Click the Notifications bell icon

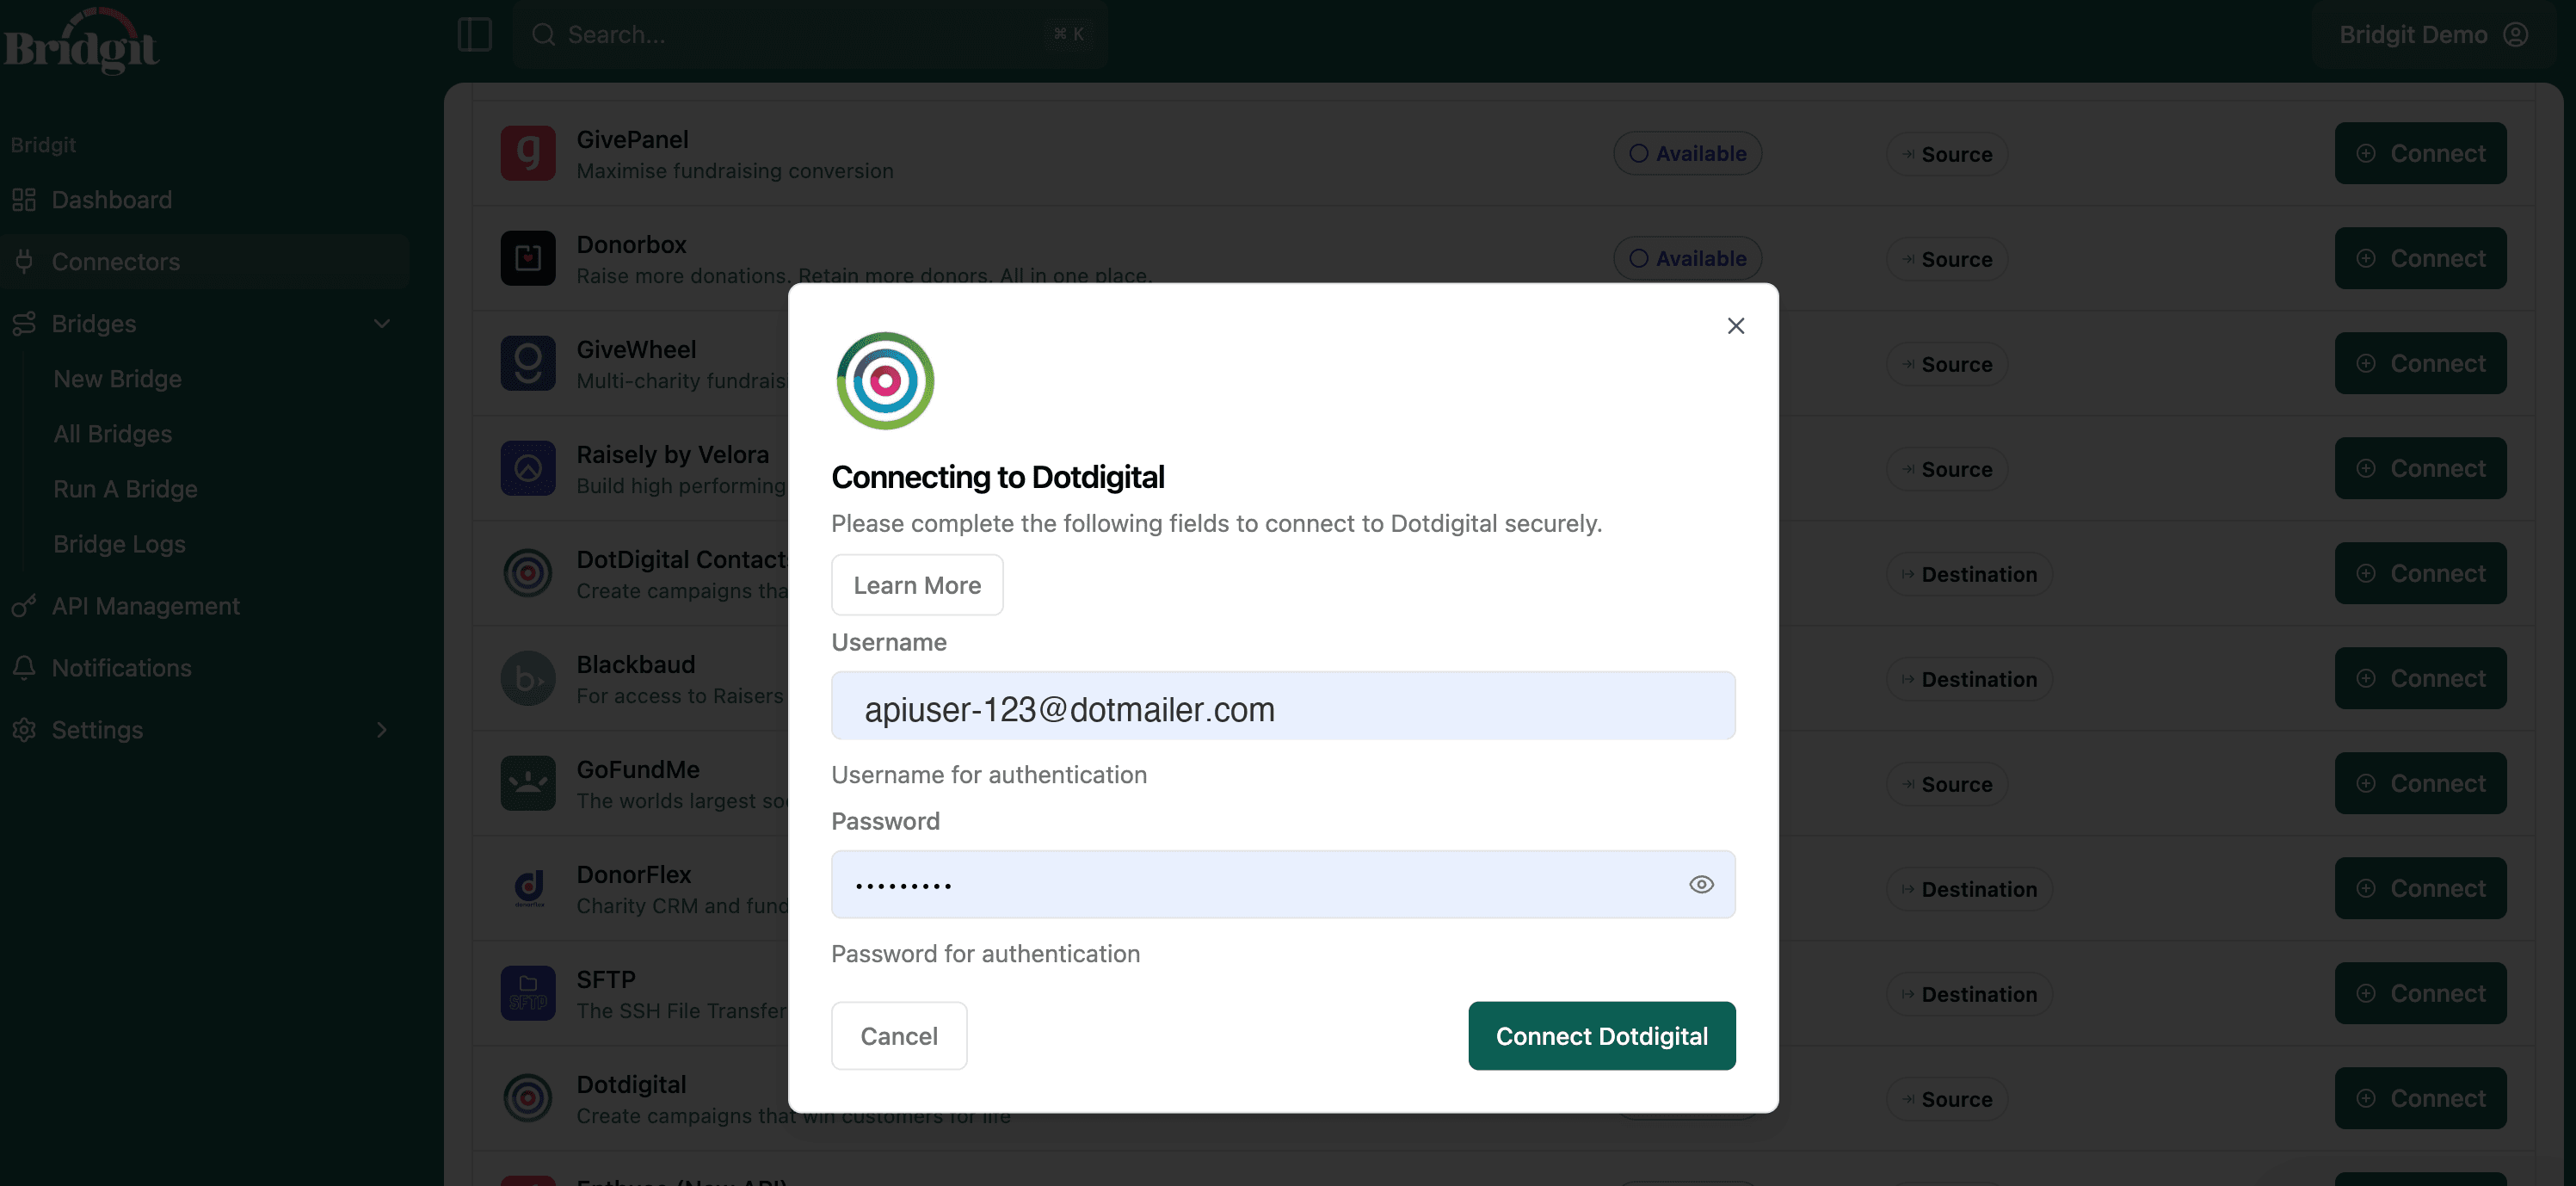pos(24,667)
